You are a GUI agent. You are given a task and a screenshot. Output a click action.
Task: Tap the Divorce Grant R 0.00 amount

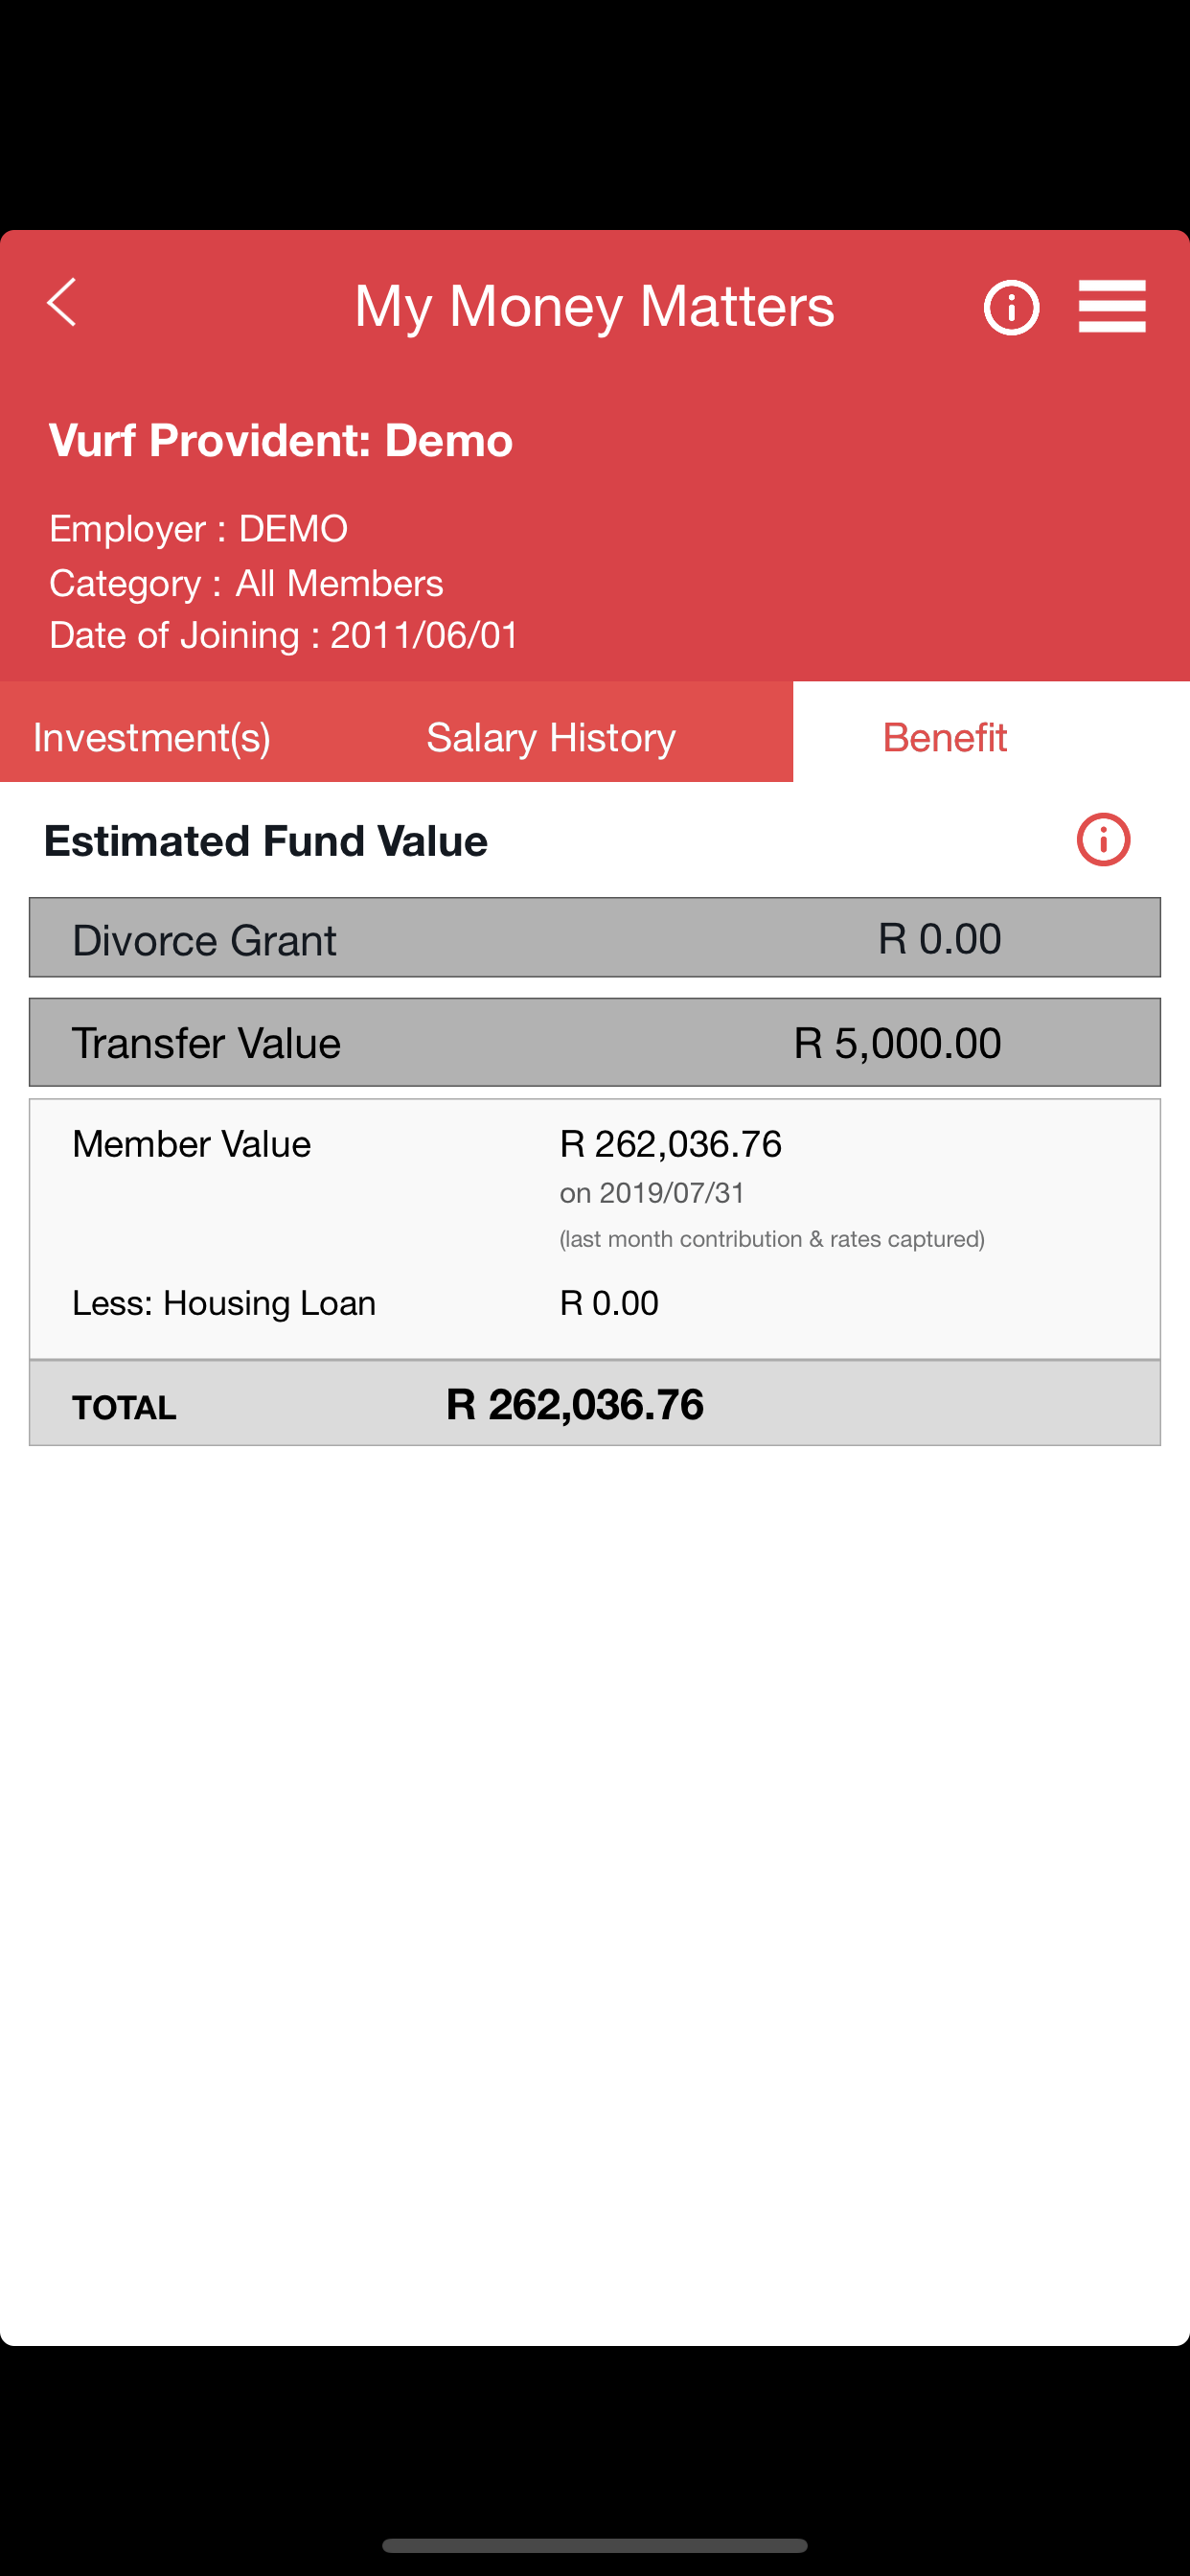939,939
